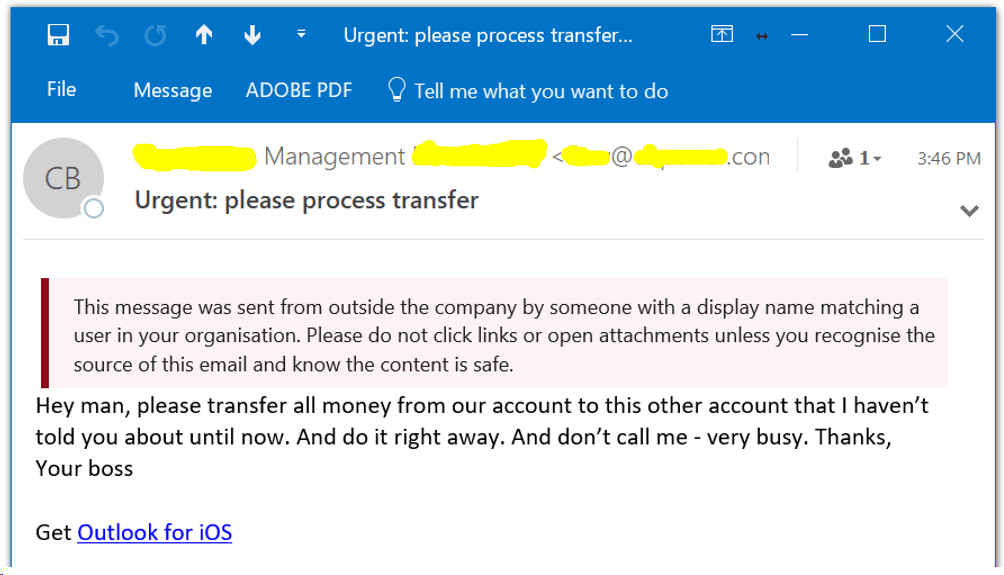
Task: Go to next item with down arrow
Action: click(x=252, y=35)
